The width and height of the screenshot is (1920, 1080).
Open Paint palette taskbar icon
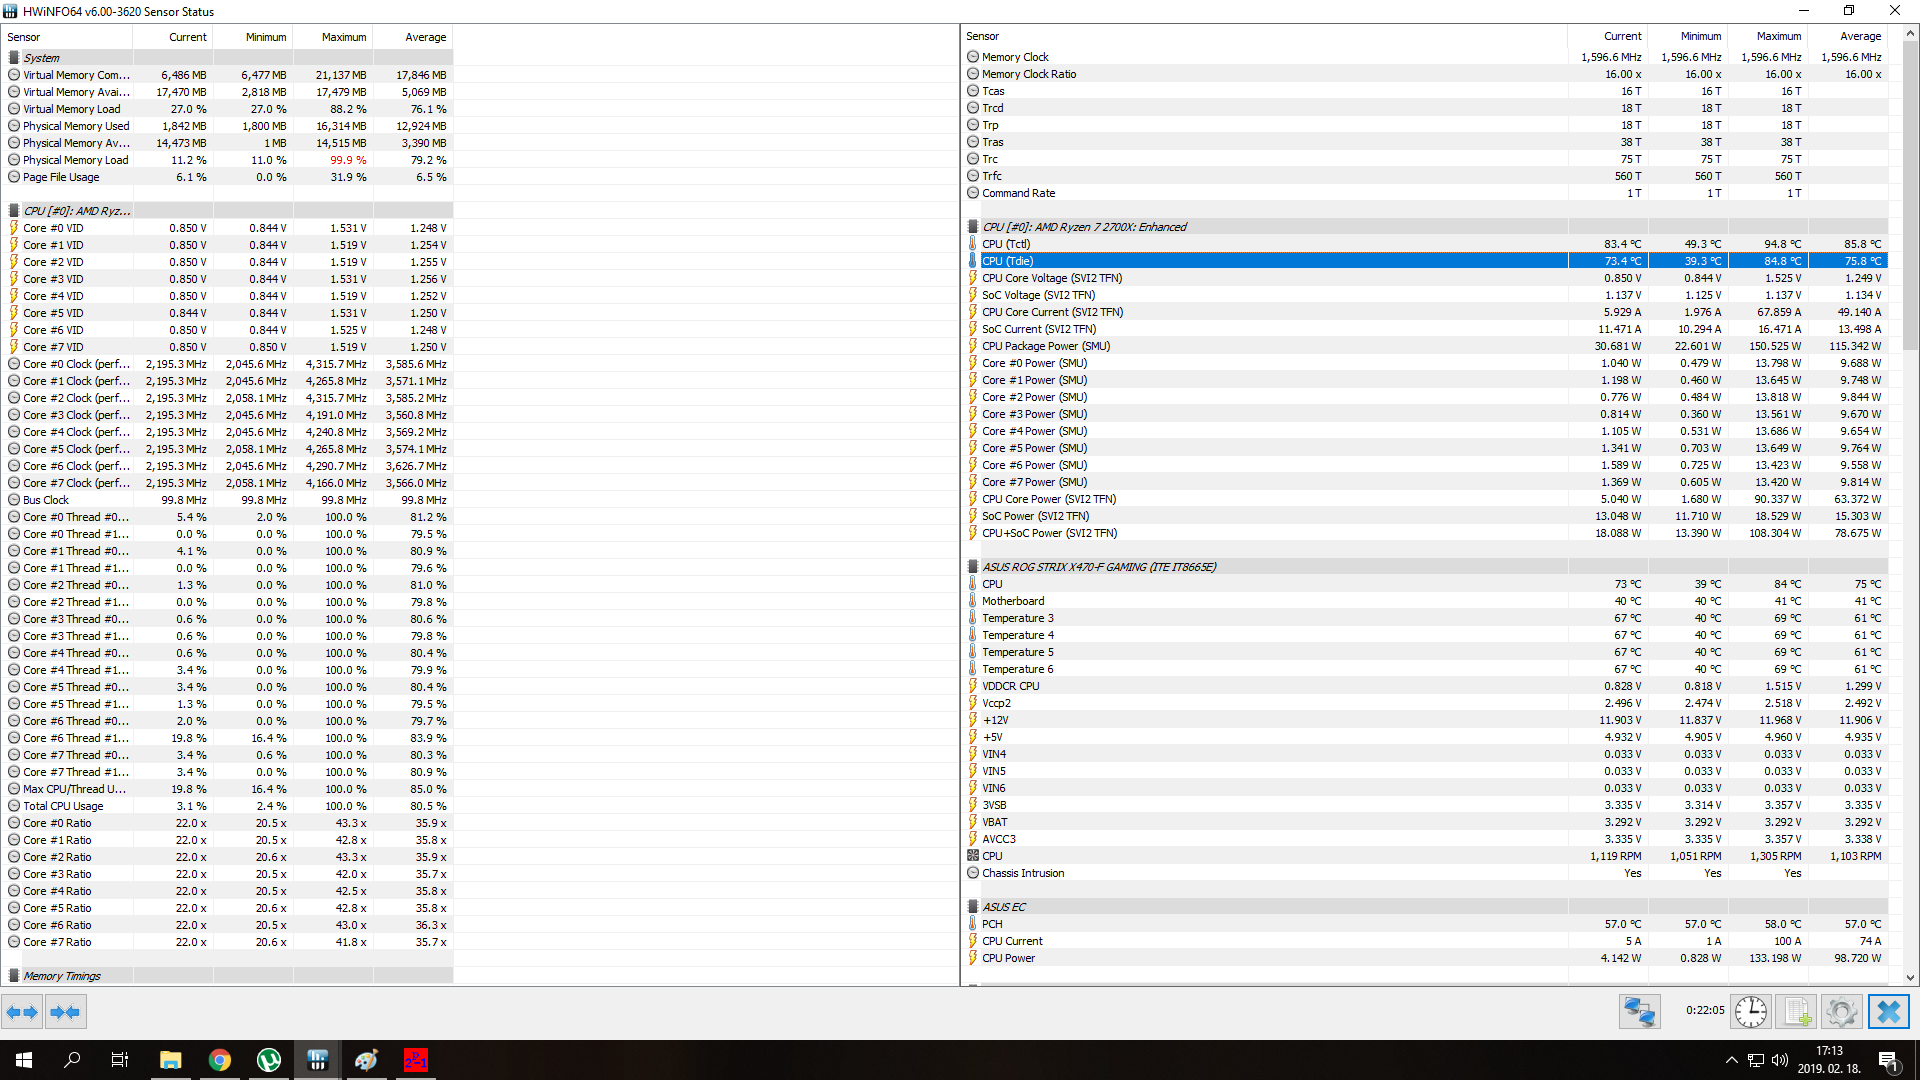[366, 1060]
